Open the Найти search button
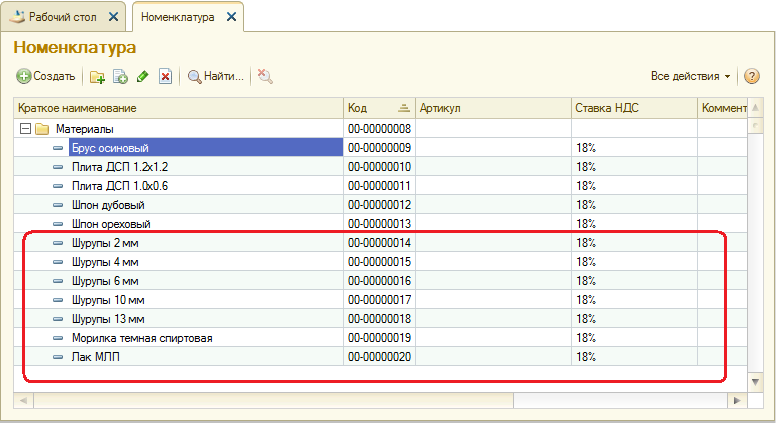776x423 pixels. pos(215,76)
